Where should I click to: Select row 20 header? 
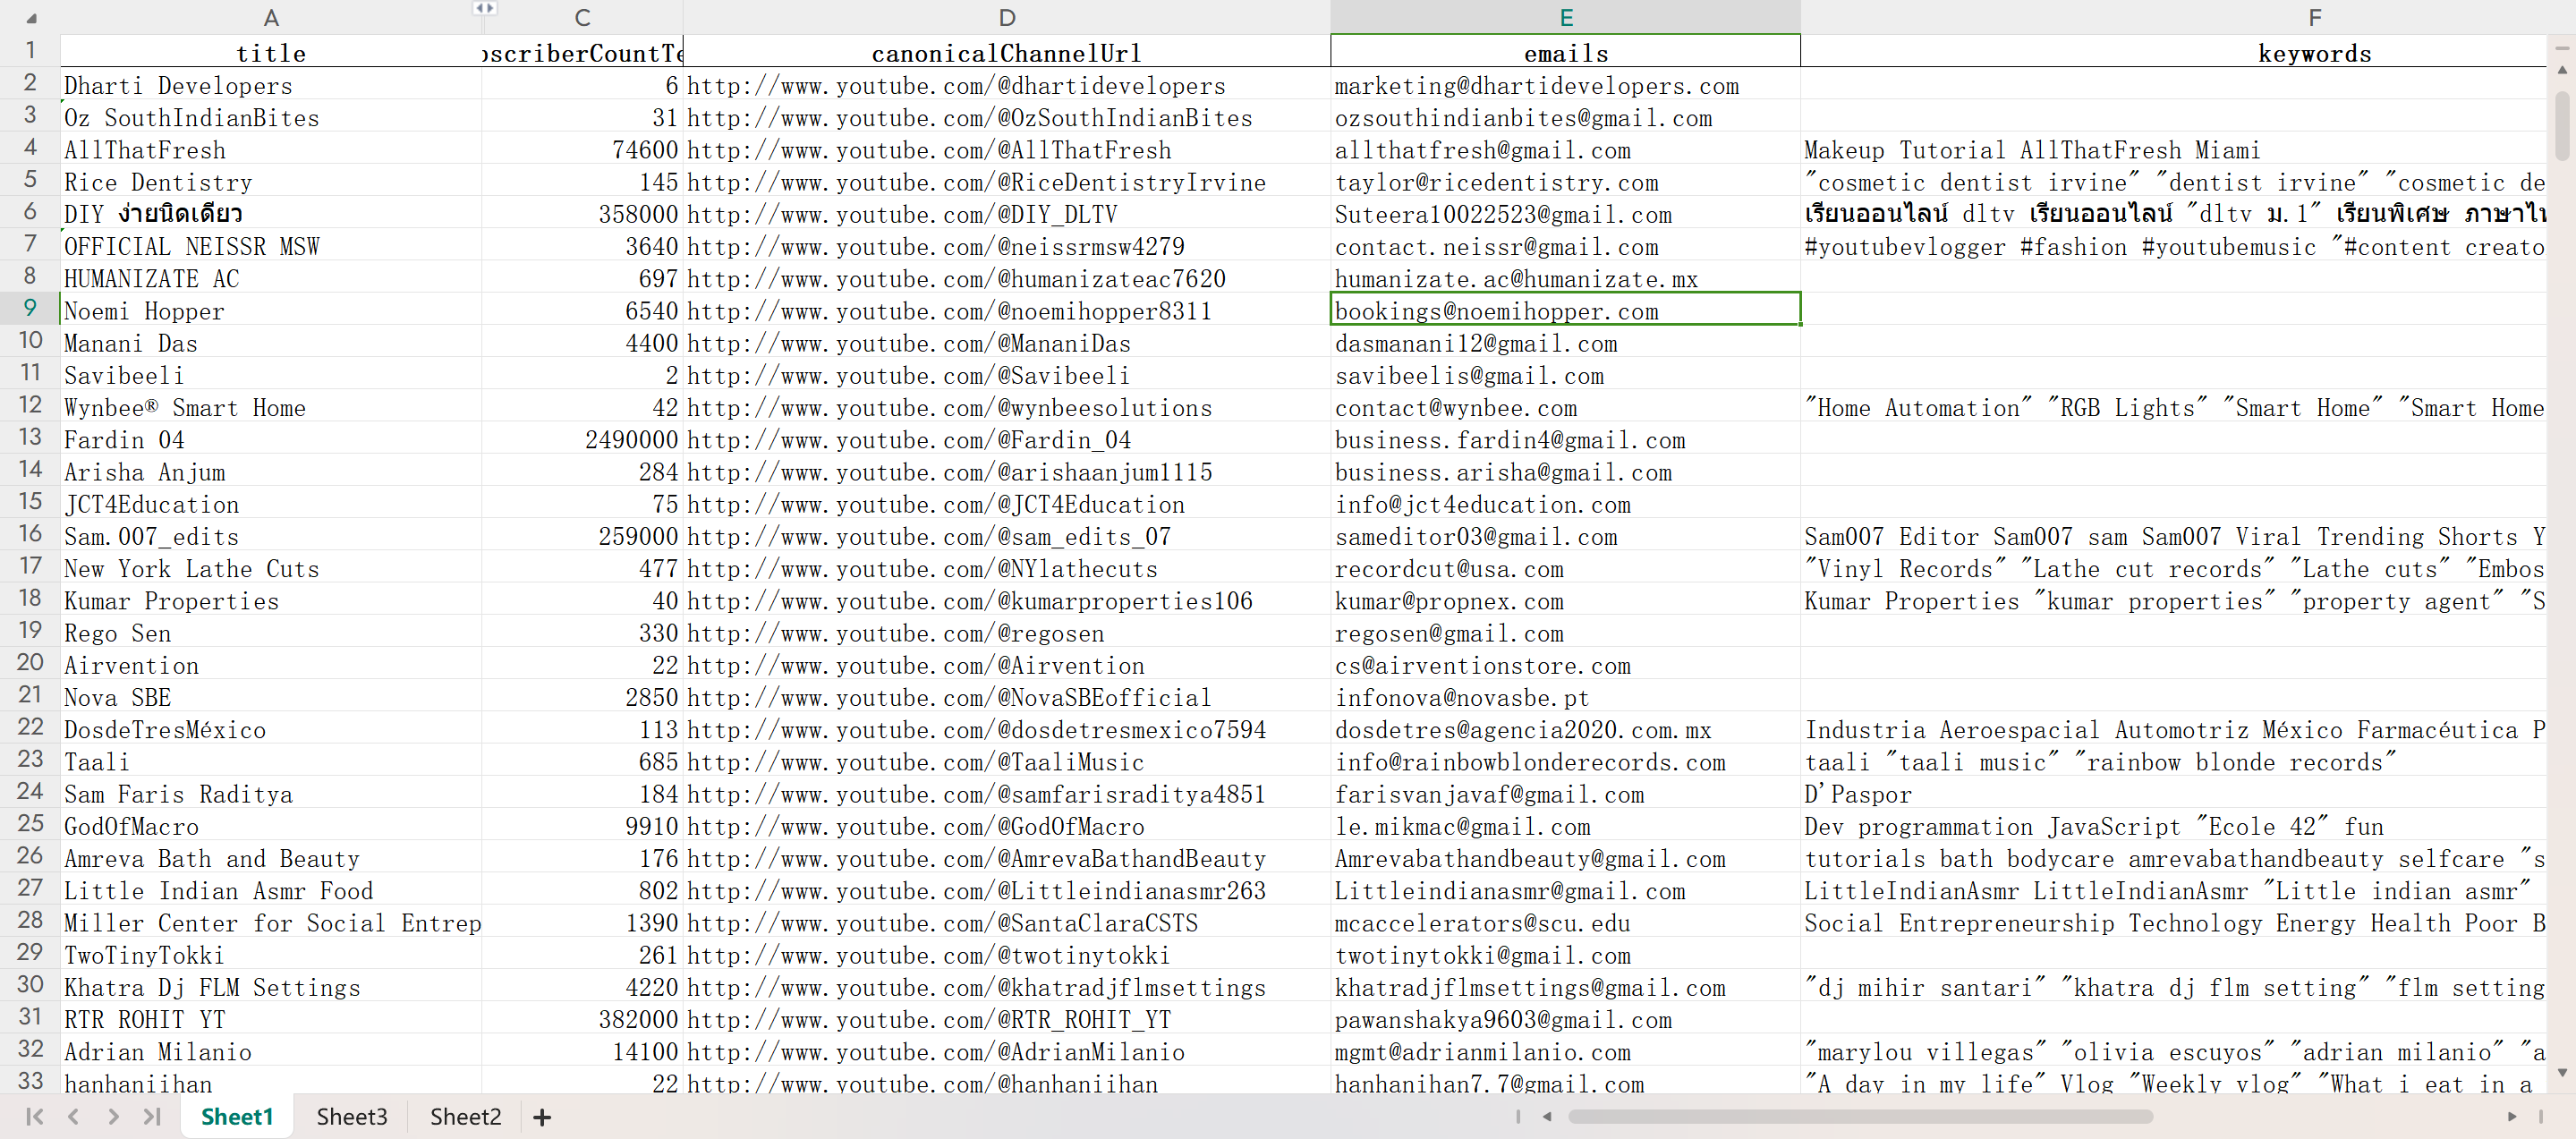click(x=30, y=662)
